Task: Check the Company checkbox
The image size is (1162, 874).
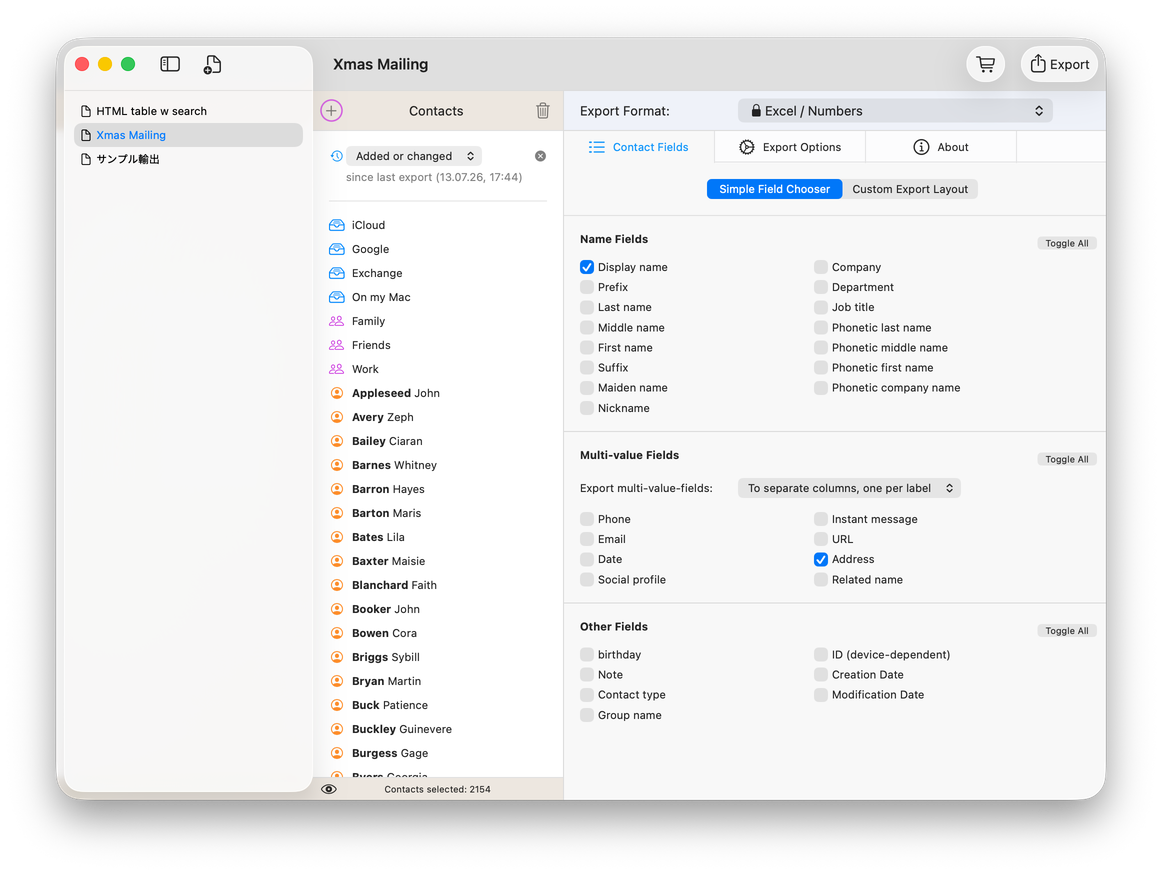Action: point(820,267)
